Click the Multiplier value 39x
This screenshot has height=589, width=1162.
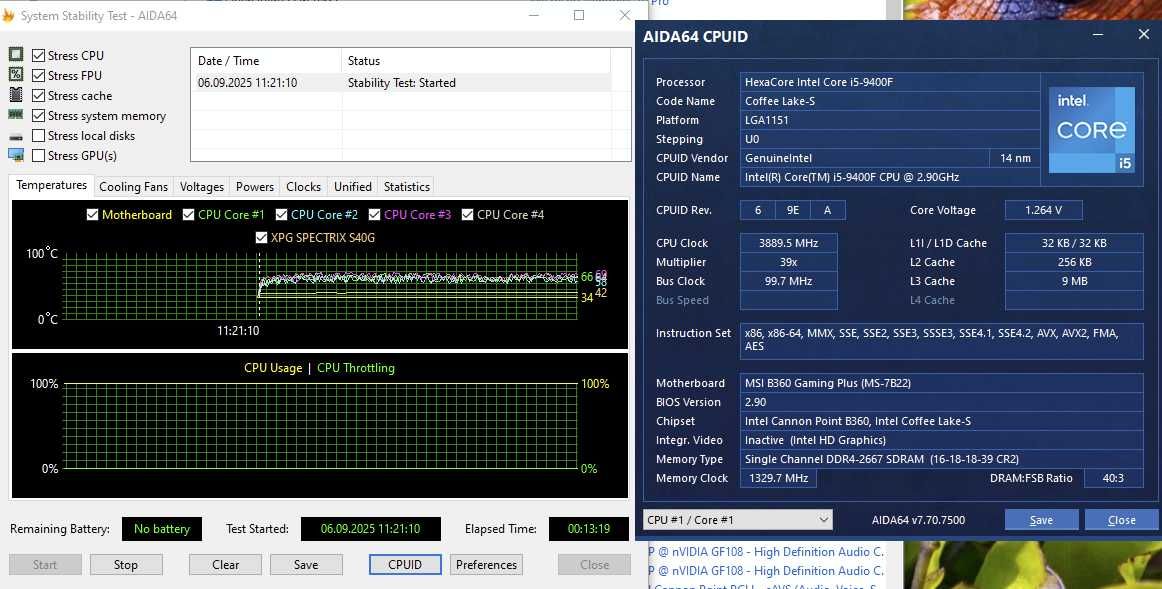788,262
